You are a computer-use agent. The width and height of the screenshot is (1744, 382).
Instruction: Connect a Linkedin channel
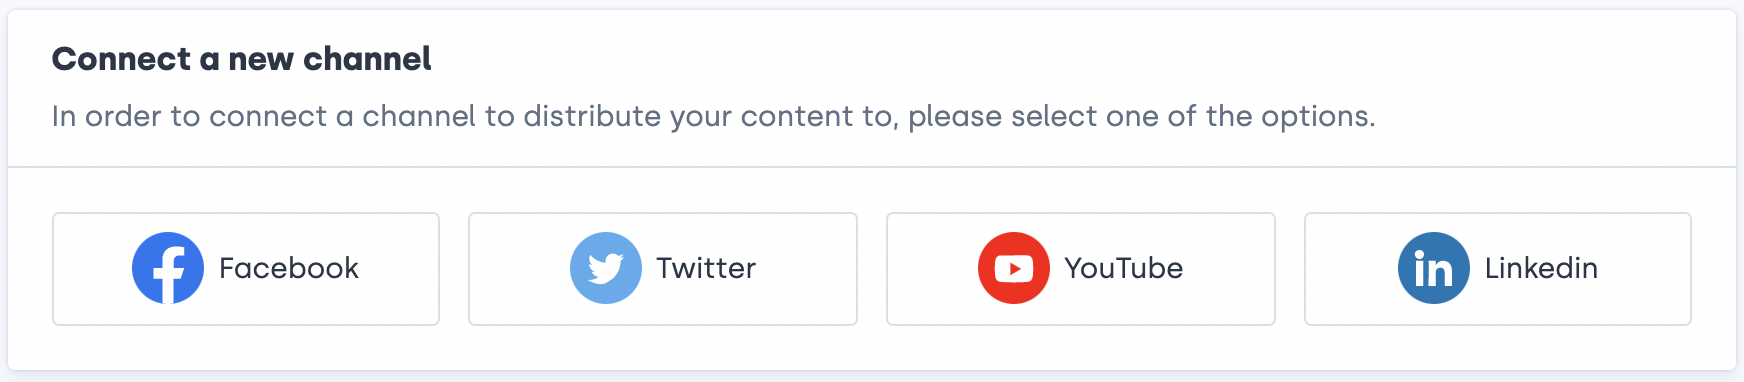(x=1498, y=269)
